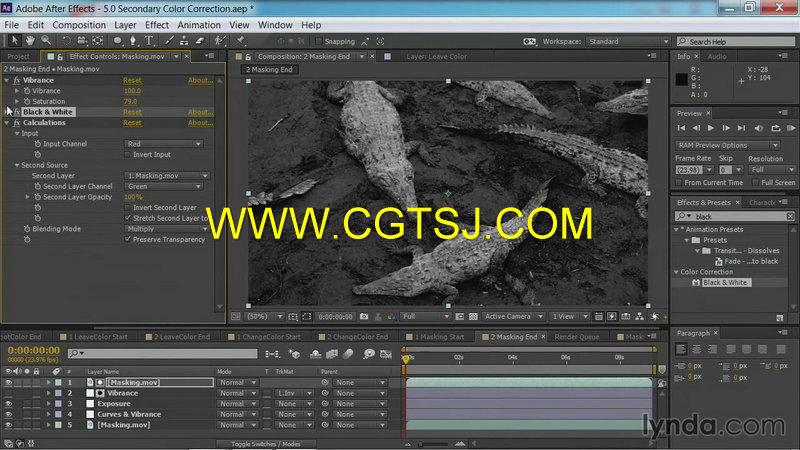800x450 pixels.
Task: Click the region of interest icon
Action: pyautogui.click(x=459, y=317)
